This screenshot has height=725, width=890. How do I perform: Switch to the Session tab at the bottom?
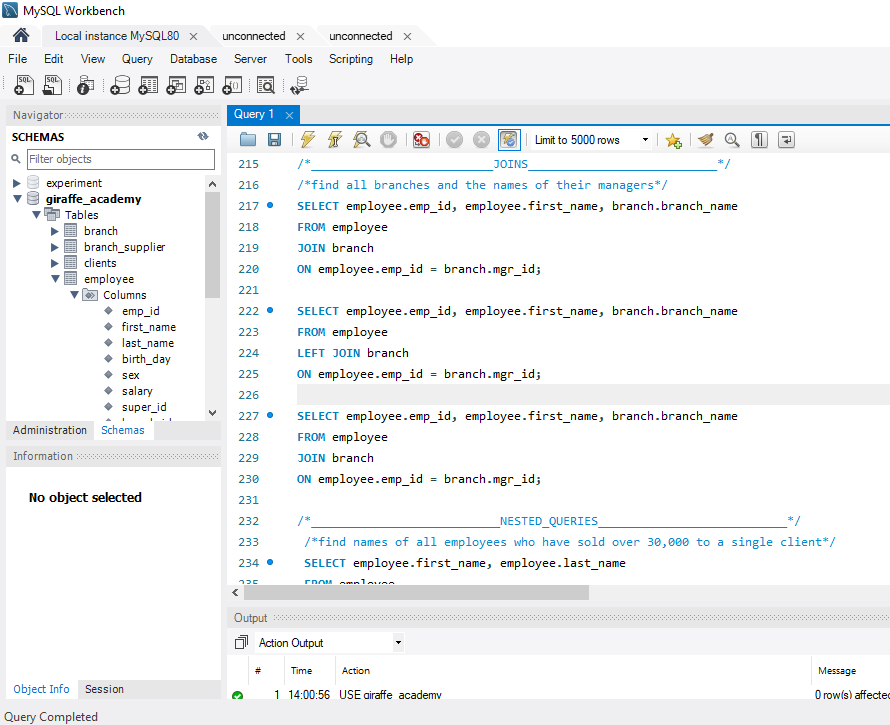tap(104, 689)
